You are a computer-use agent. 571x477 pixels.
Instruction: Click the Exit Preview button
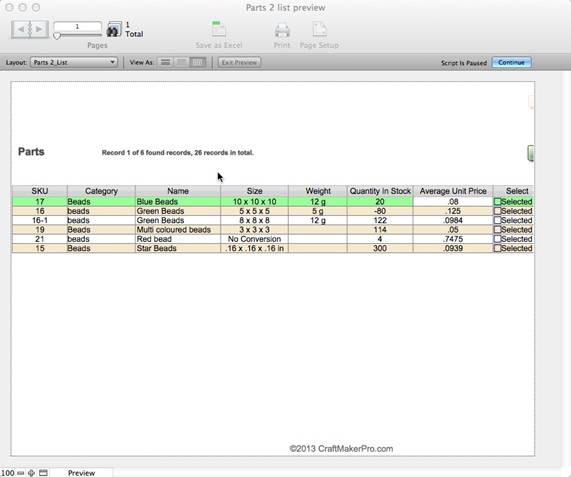click(x=239, y=62)
